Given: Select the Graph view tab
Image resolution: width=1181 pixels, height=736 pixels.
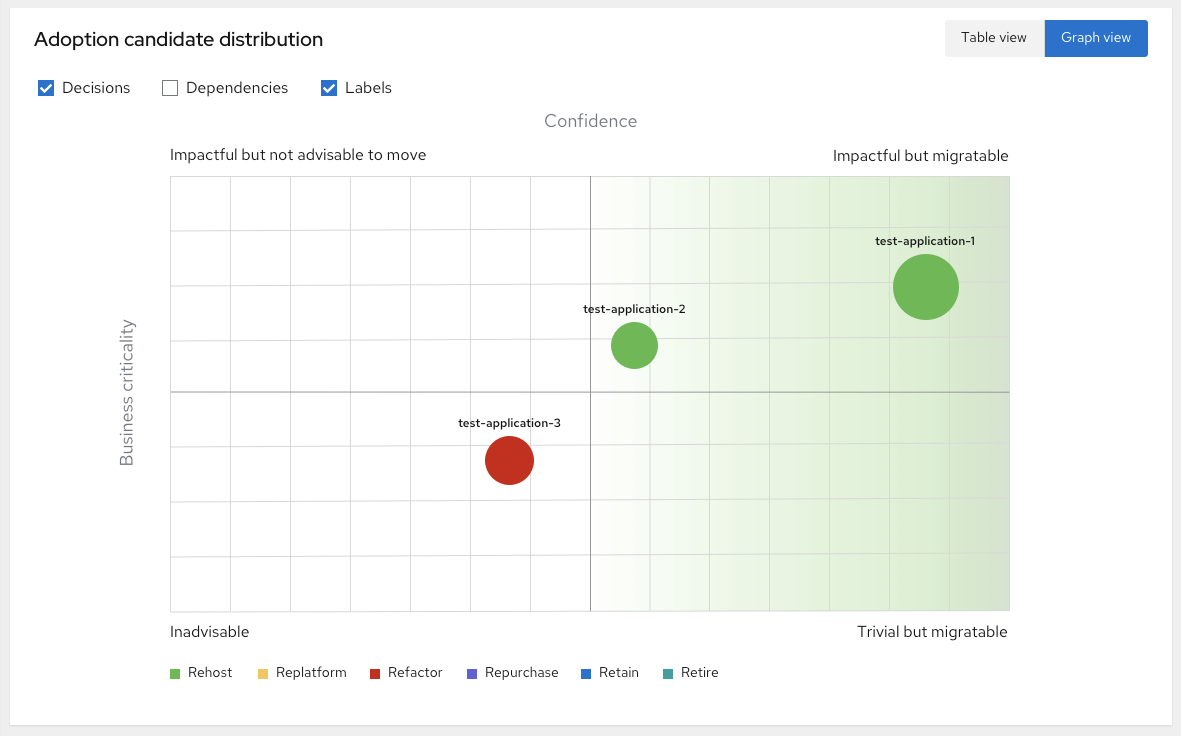Looking at the screenshot, I should (1096, 38).
